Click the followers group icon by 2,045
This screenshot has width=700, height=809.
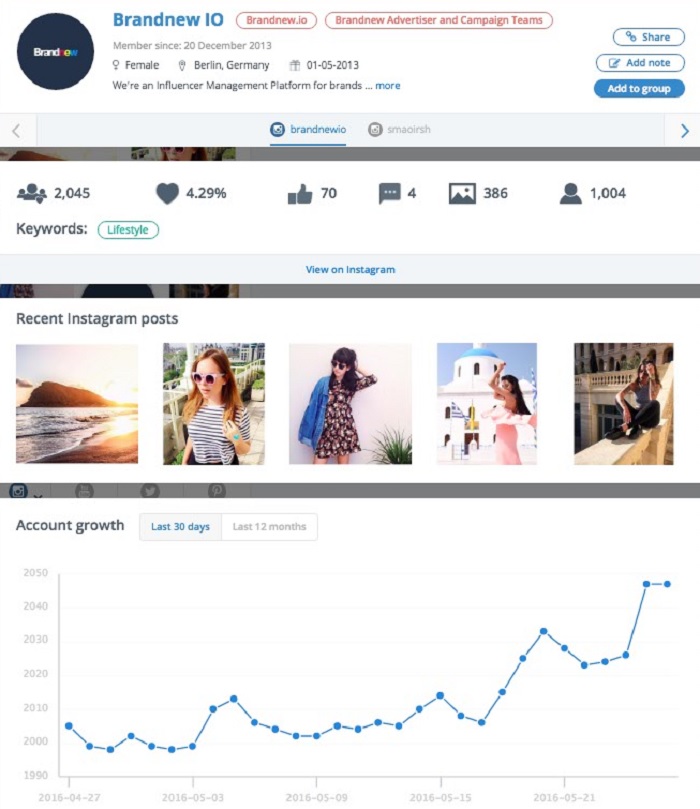(x=32, y=193)
